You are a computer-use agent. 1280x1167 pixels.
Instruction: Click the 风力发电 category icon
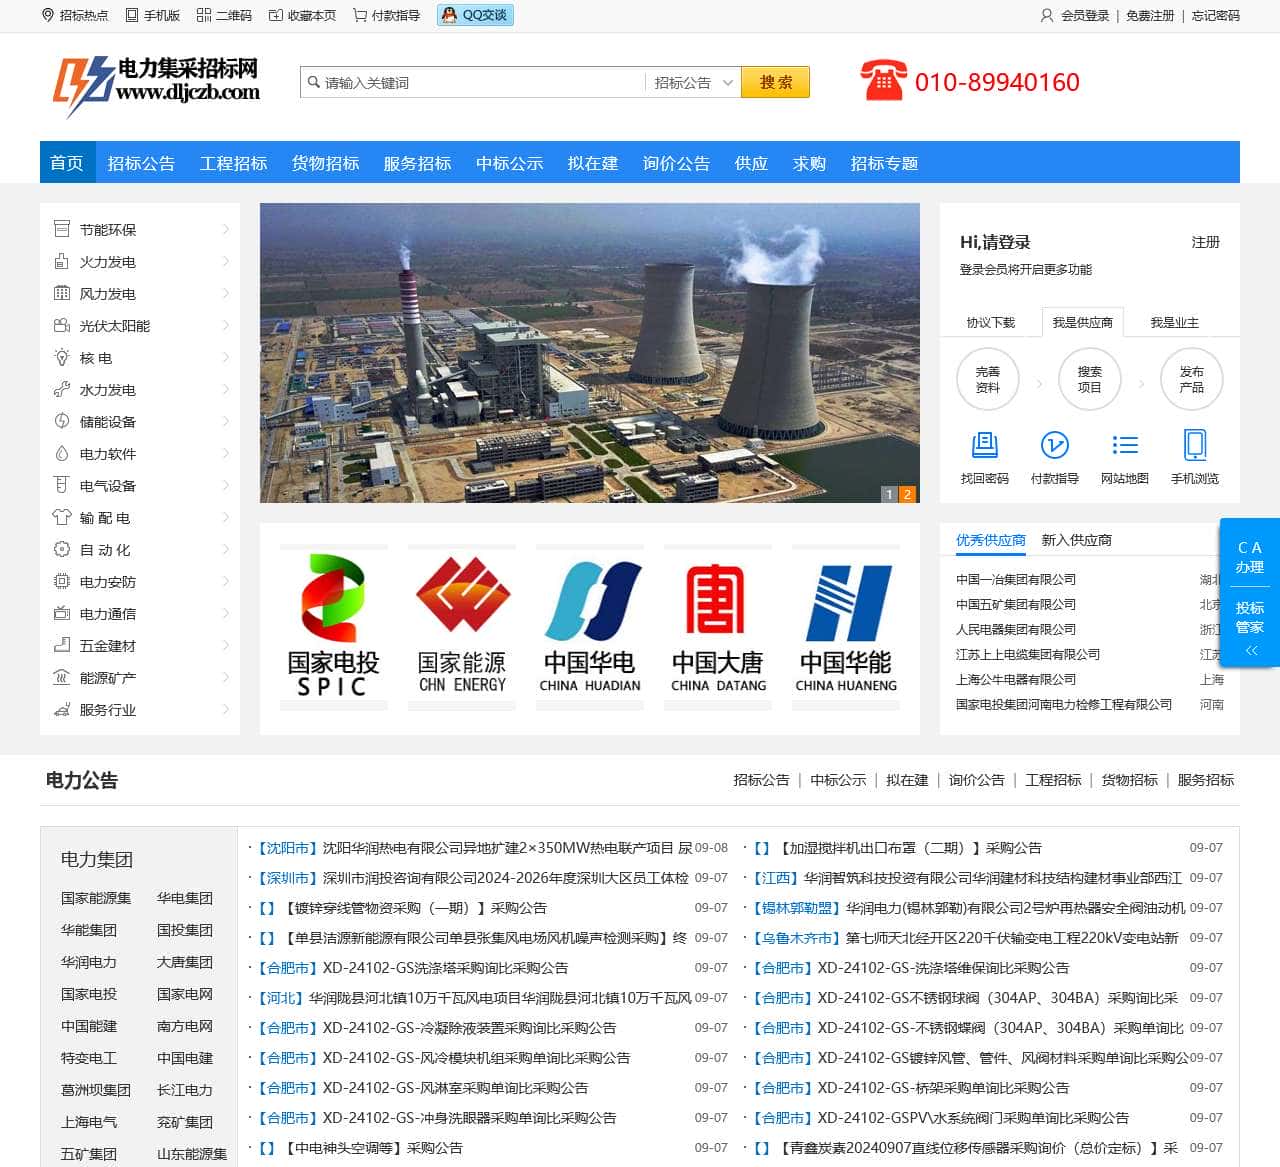pyautogui.click(x=61, y=293)
